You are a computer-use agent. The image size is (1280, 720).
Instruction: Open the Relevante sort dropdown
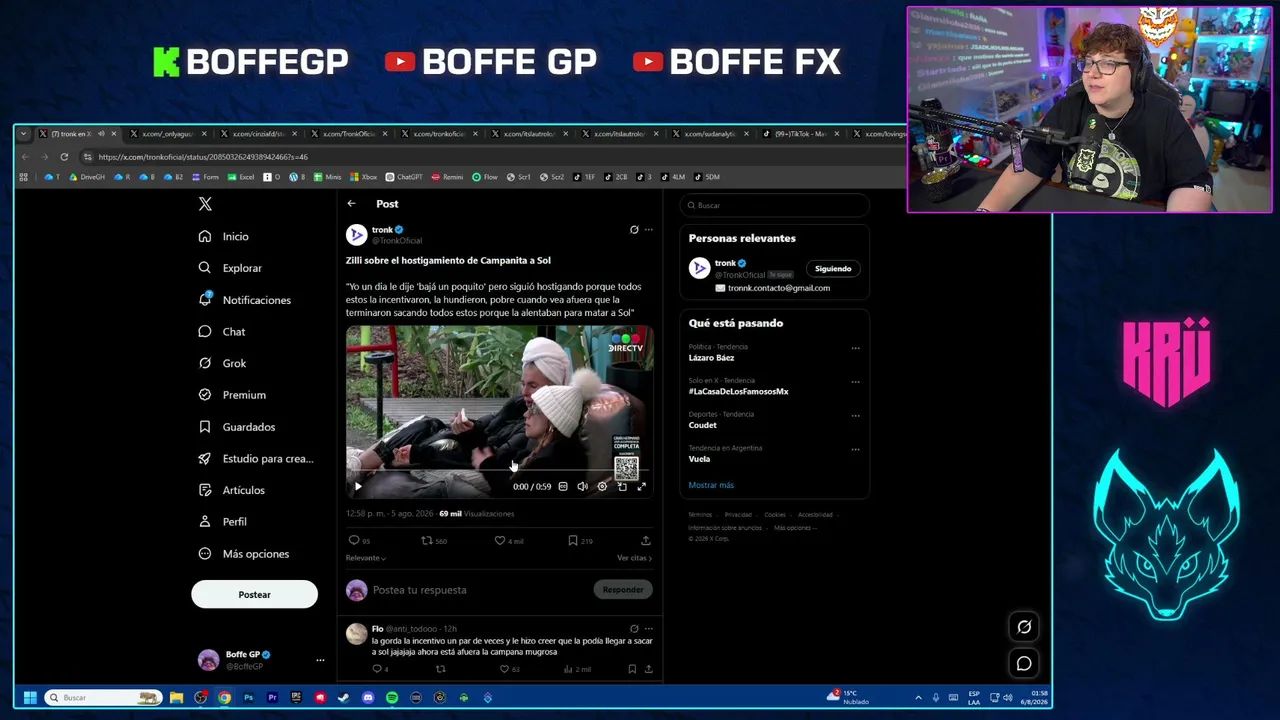click(366, 558)
